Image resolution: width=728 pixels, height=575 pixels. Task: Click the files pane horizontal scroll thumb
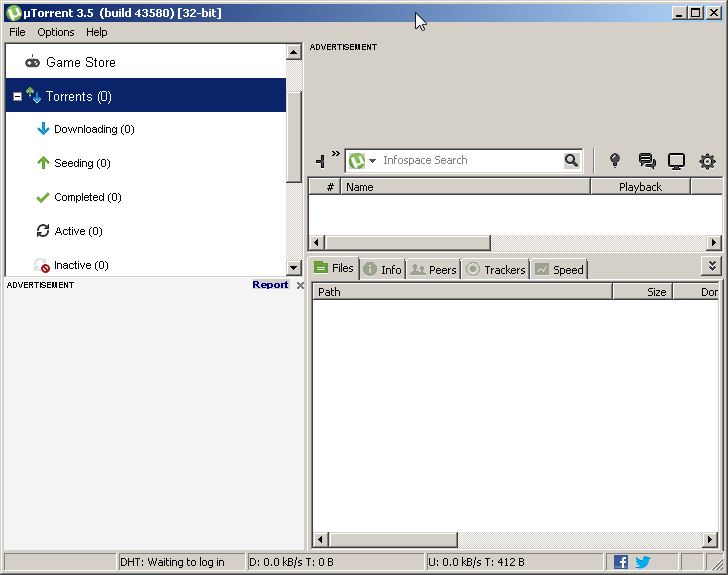click(x=393, y=539)
